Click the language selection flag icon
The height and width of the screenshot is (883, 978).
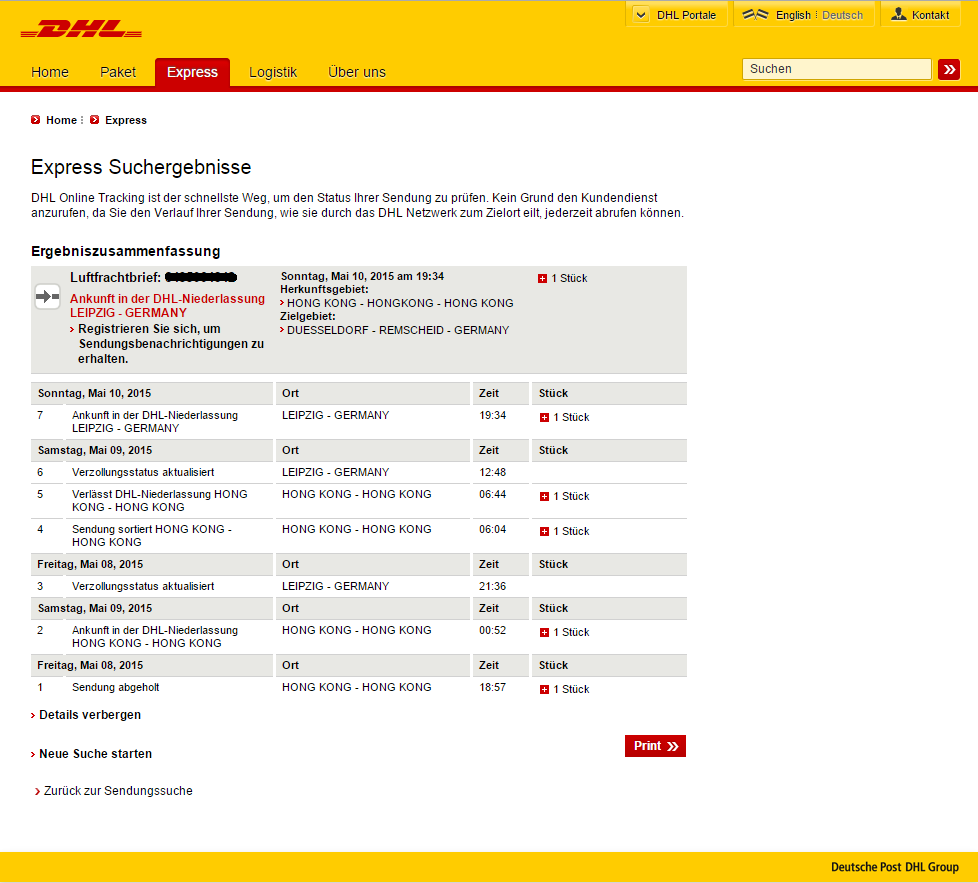click(x=755, y=15)
